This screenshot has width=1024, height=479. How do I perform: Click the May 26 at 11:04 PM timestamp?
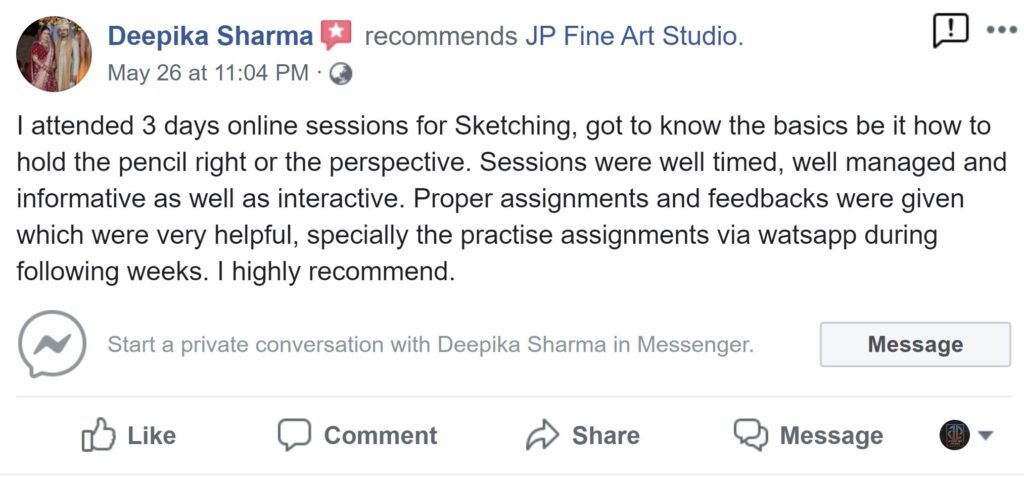coord(208,73)
